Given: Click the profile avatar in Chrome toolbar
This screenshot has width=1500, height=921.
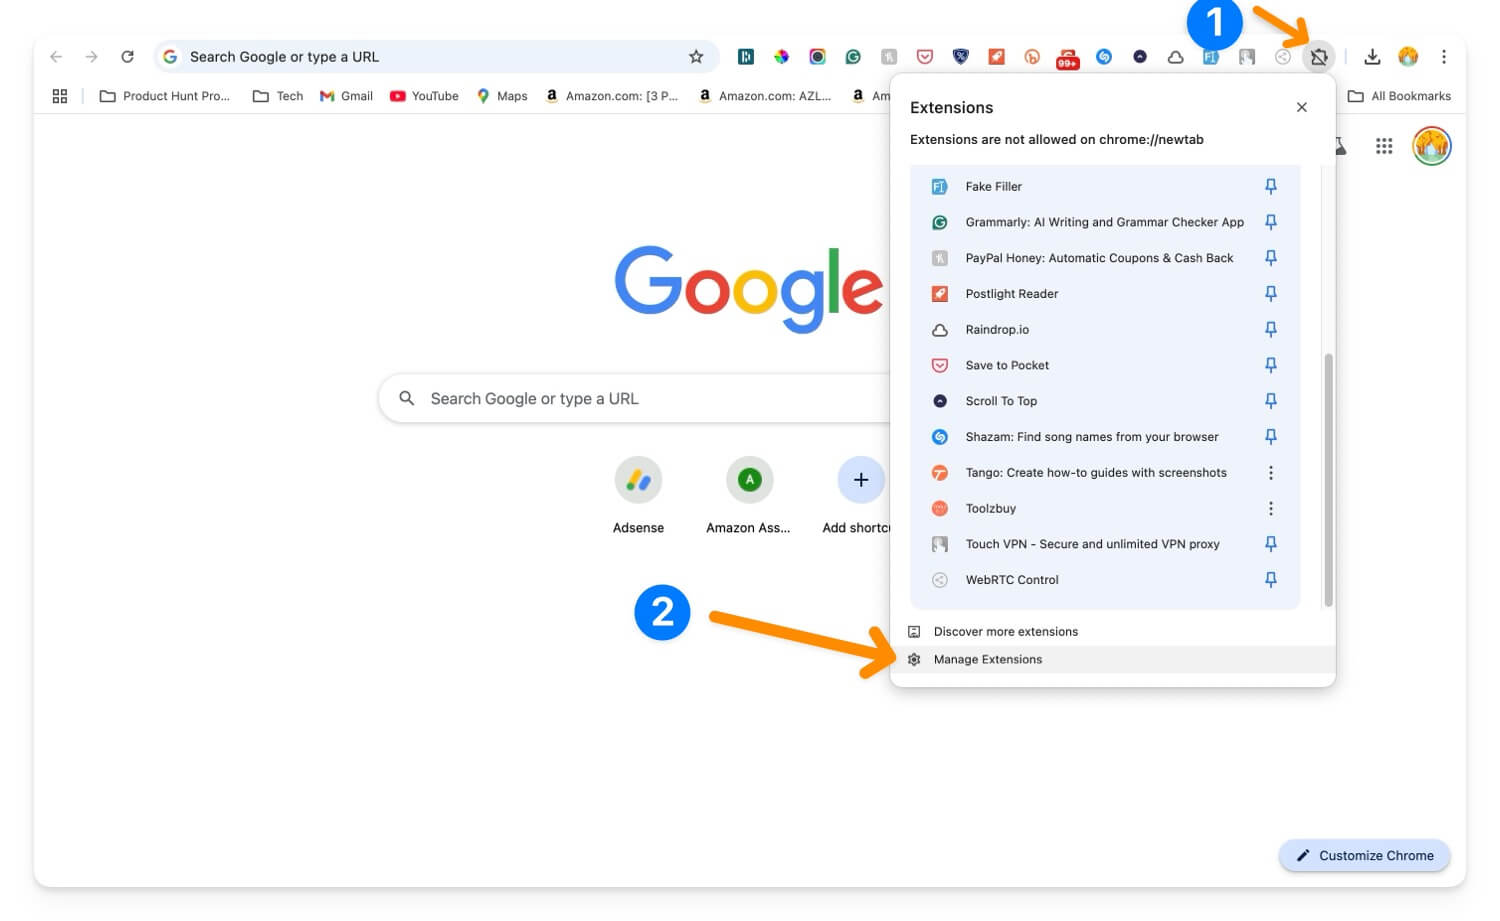Looking at the screenshot, I should (1408, 57).
